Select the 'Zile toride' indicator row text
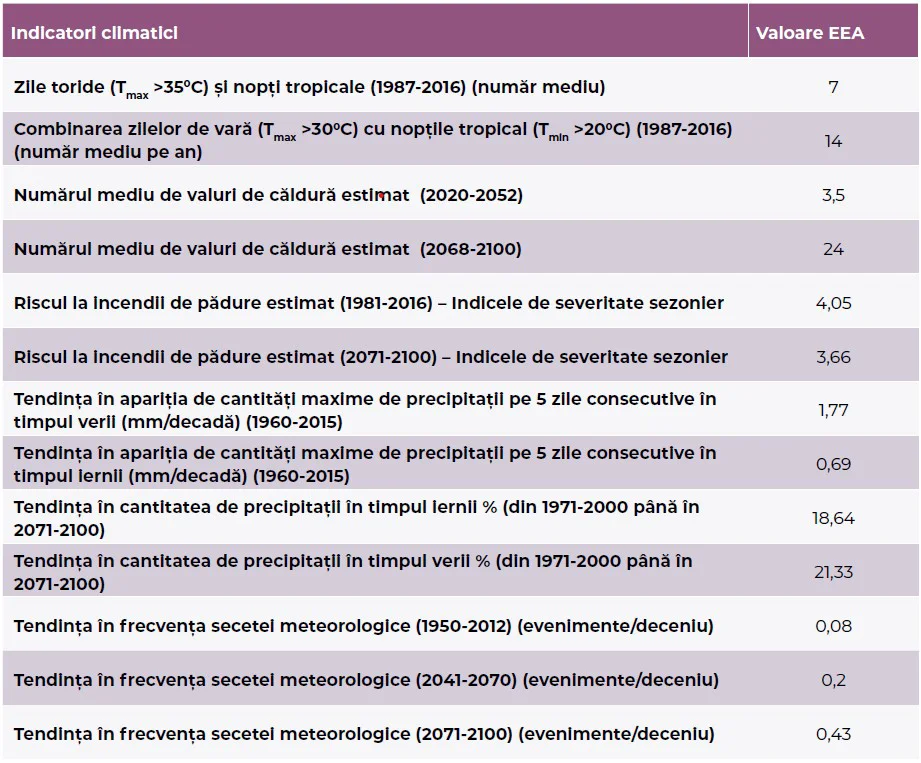Screen dimensions: 921x763 coord(310,88)
